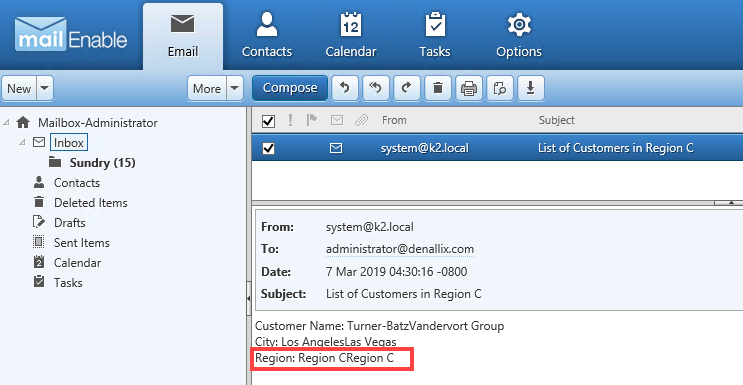Click the Reply toolbar icon

[x=344, y=88]
